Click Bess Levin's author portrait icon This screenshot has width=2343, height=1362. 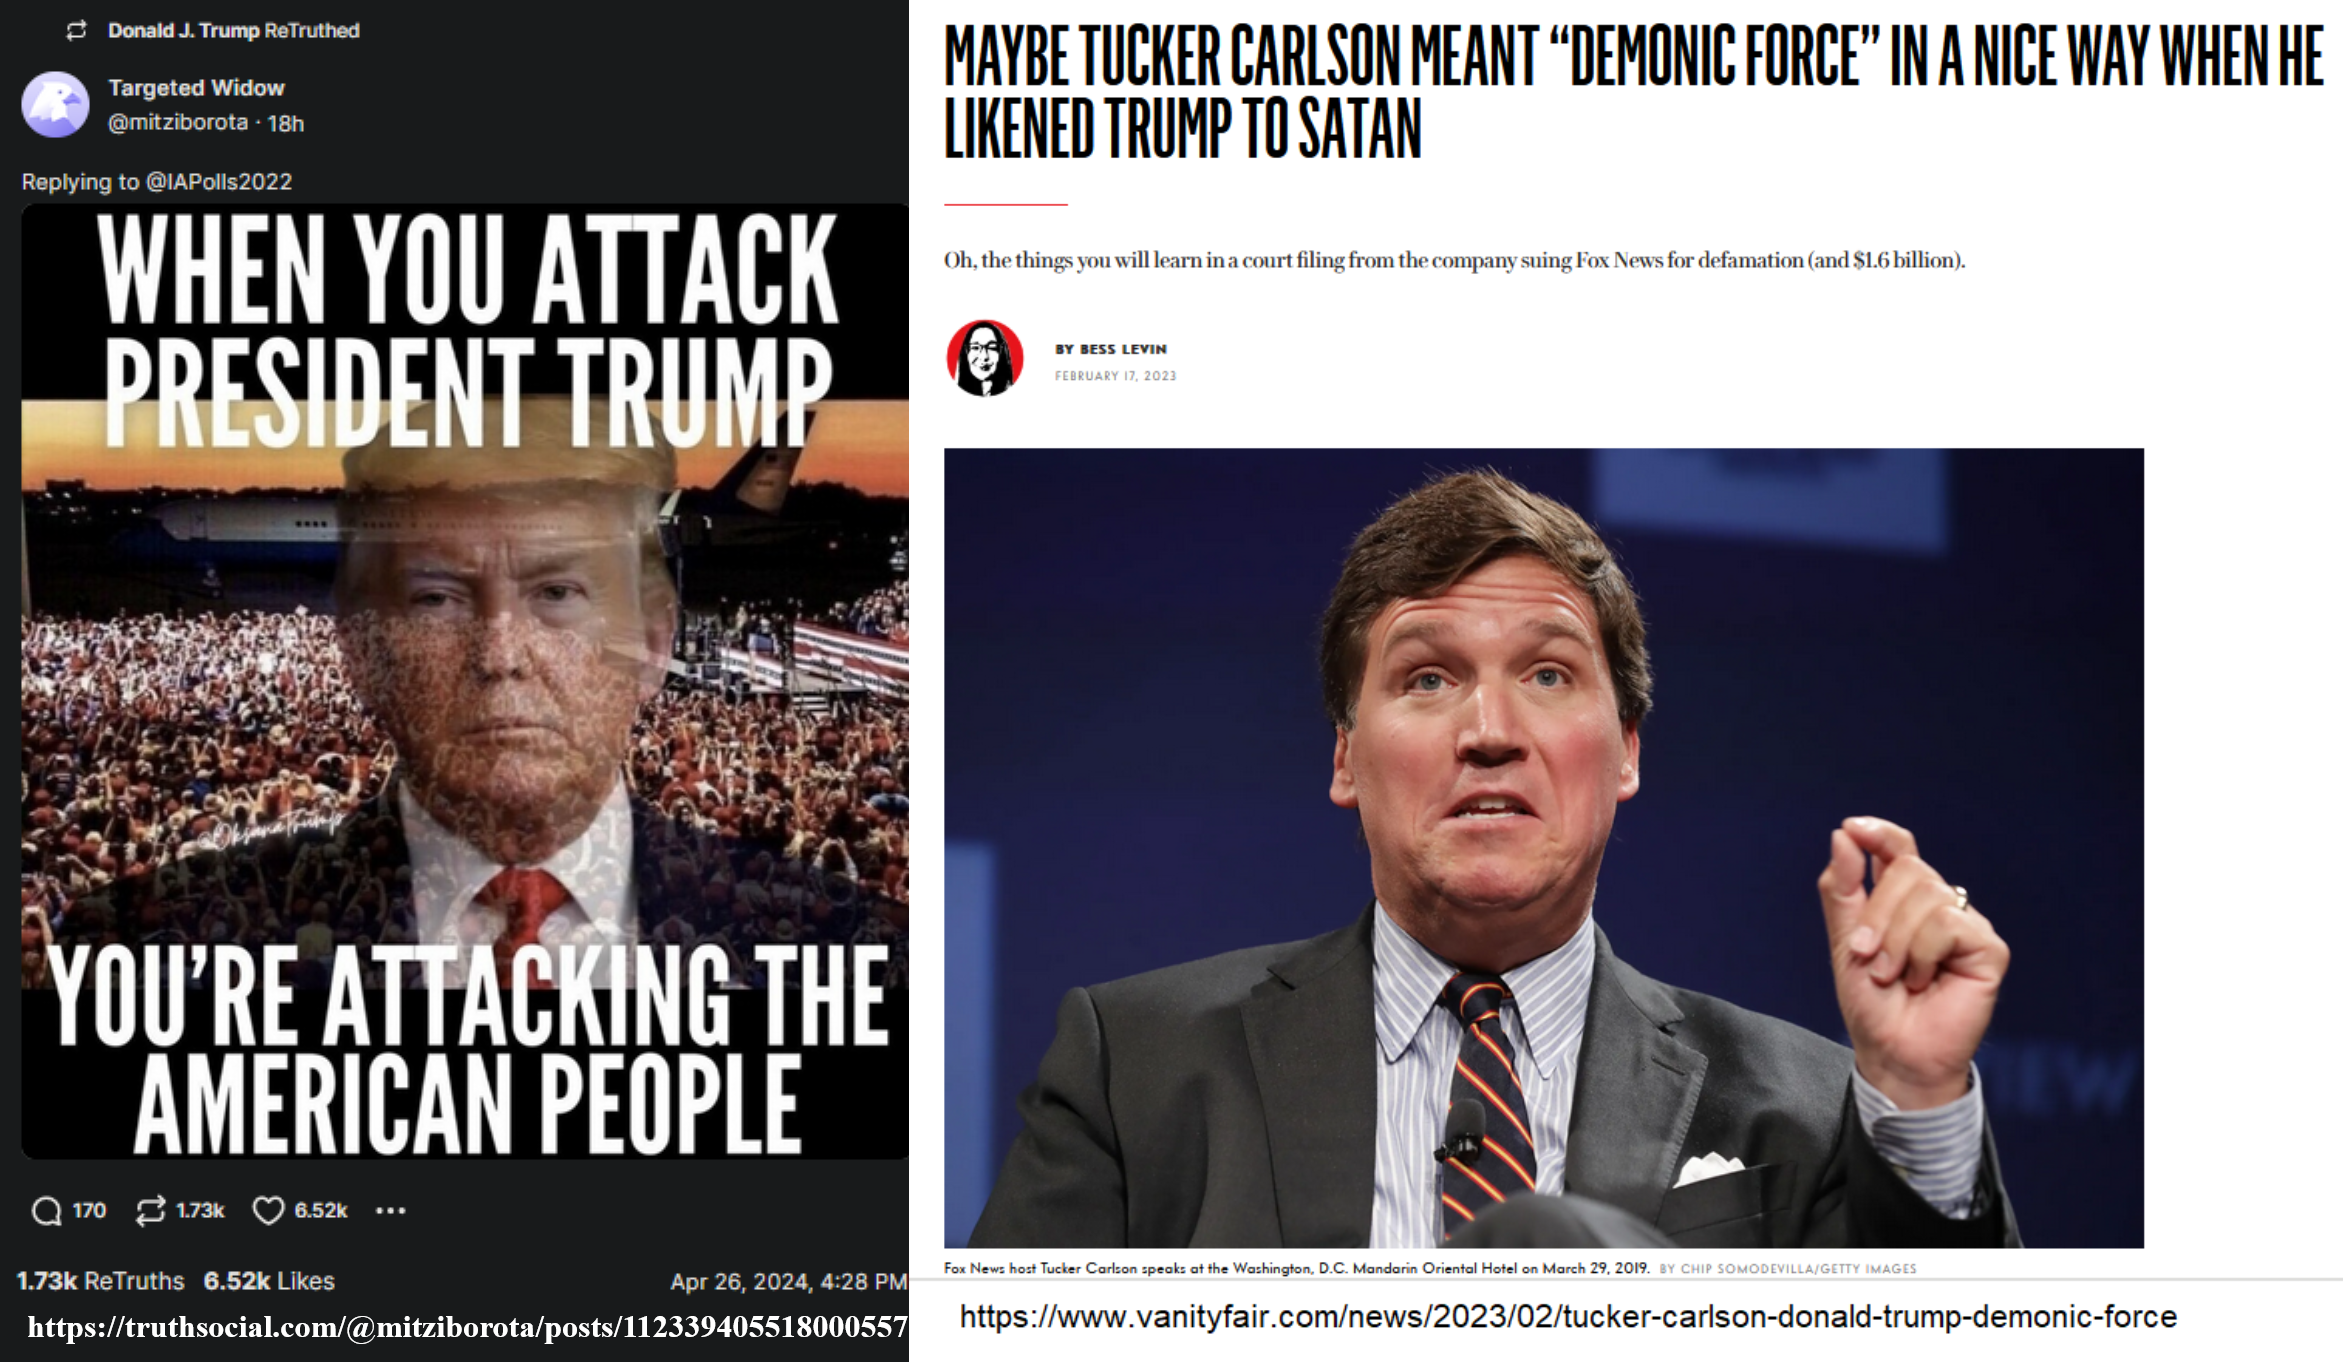coord(985,358)
